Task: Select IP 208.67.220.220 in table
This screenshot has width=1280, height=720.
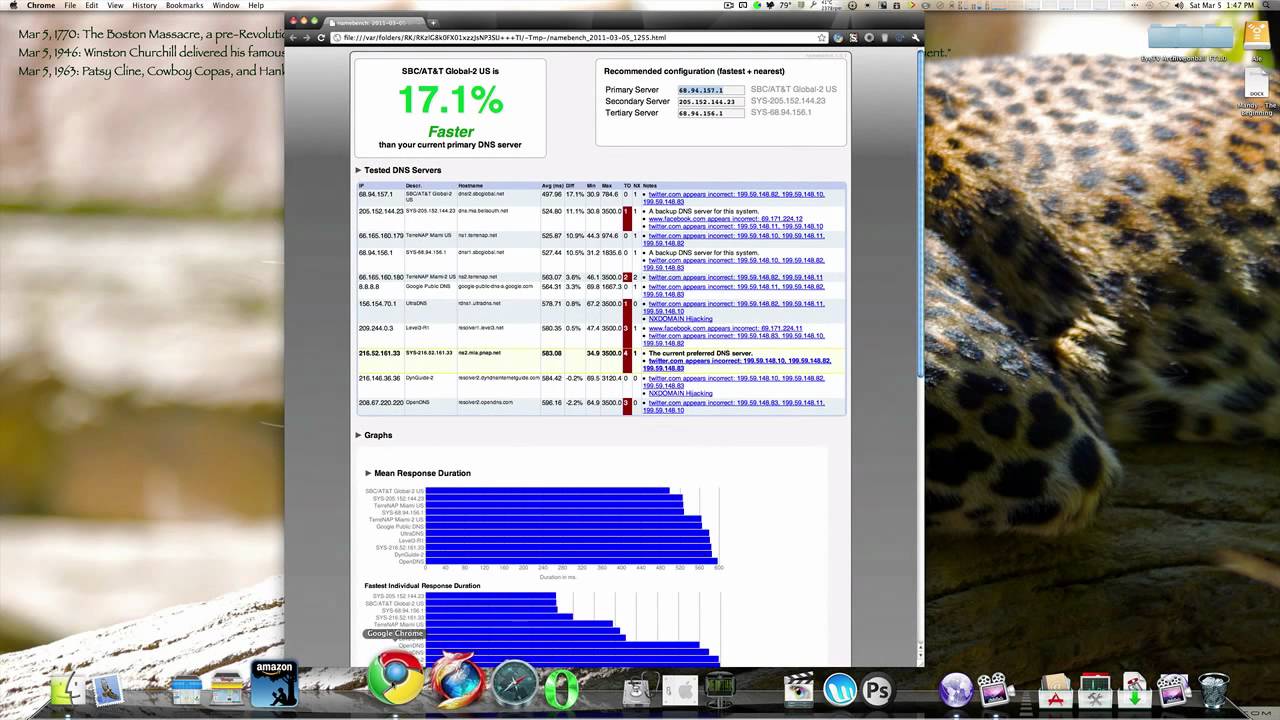Action: (382, 402)
